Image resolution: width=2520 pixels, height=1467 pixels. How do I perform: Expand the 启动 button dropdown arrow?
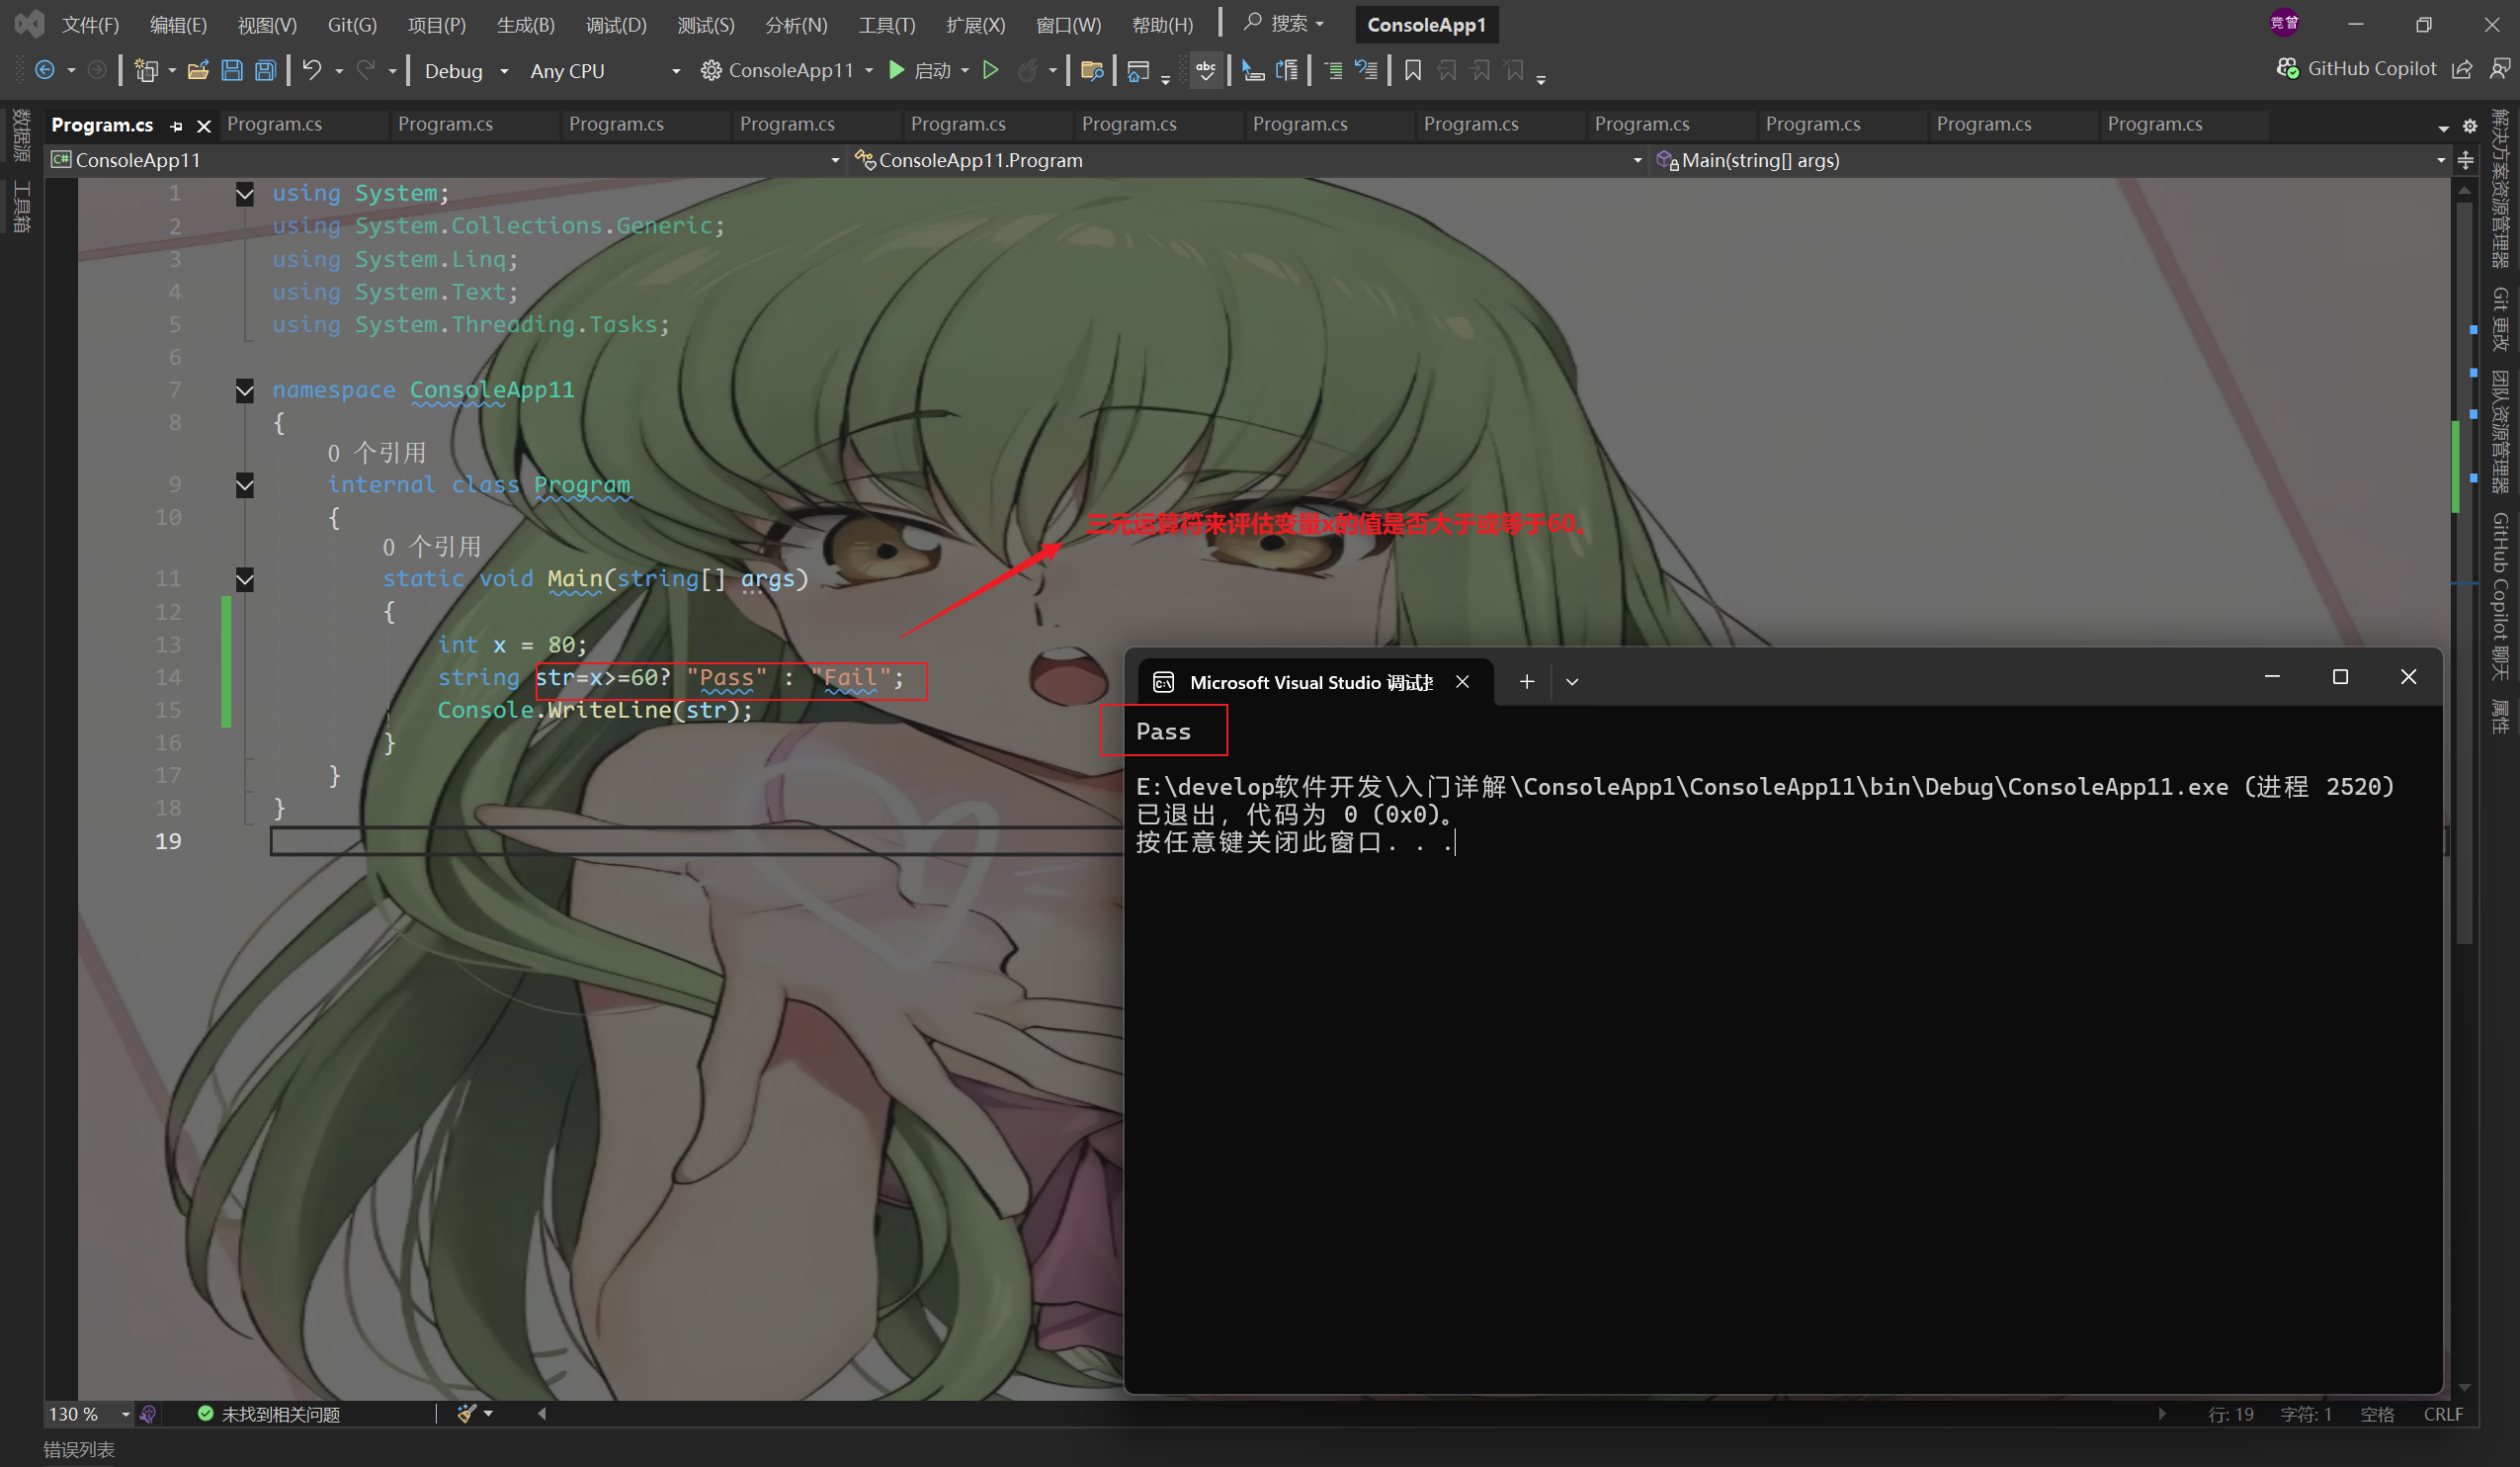coord(965,71)
